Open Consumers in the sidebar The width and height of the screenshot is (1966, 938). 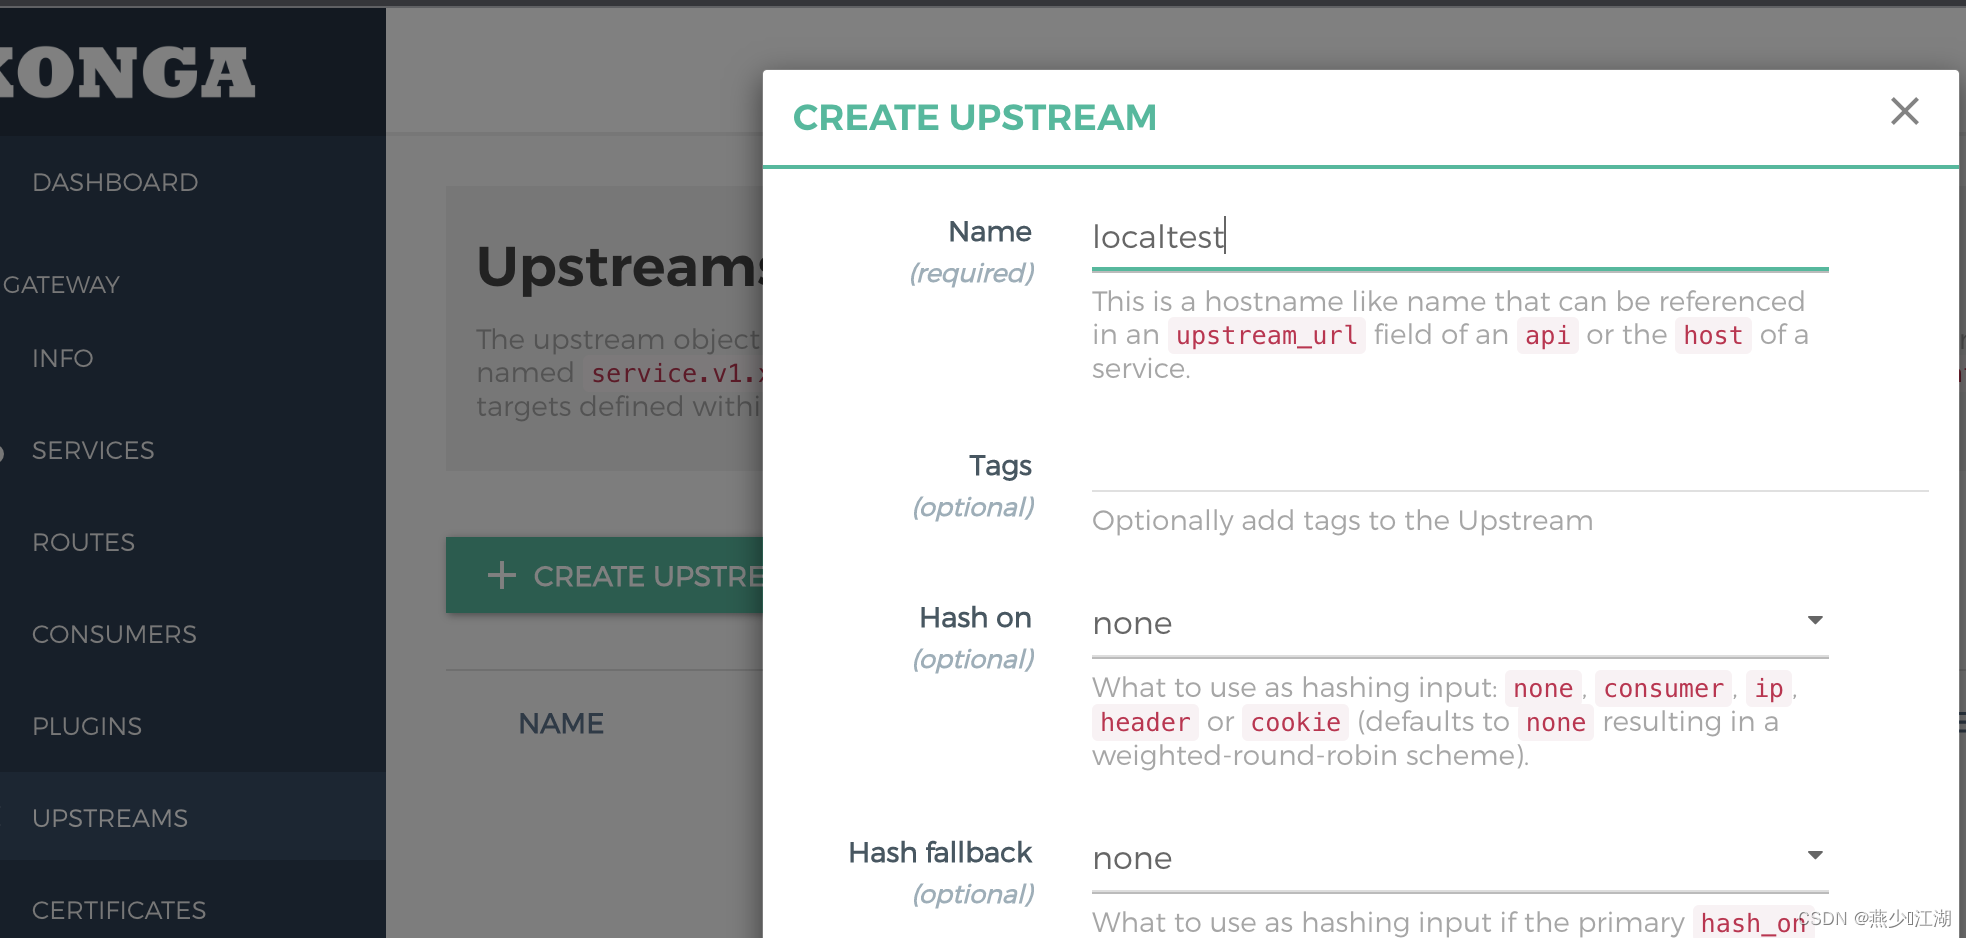[114, 635]
